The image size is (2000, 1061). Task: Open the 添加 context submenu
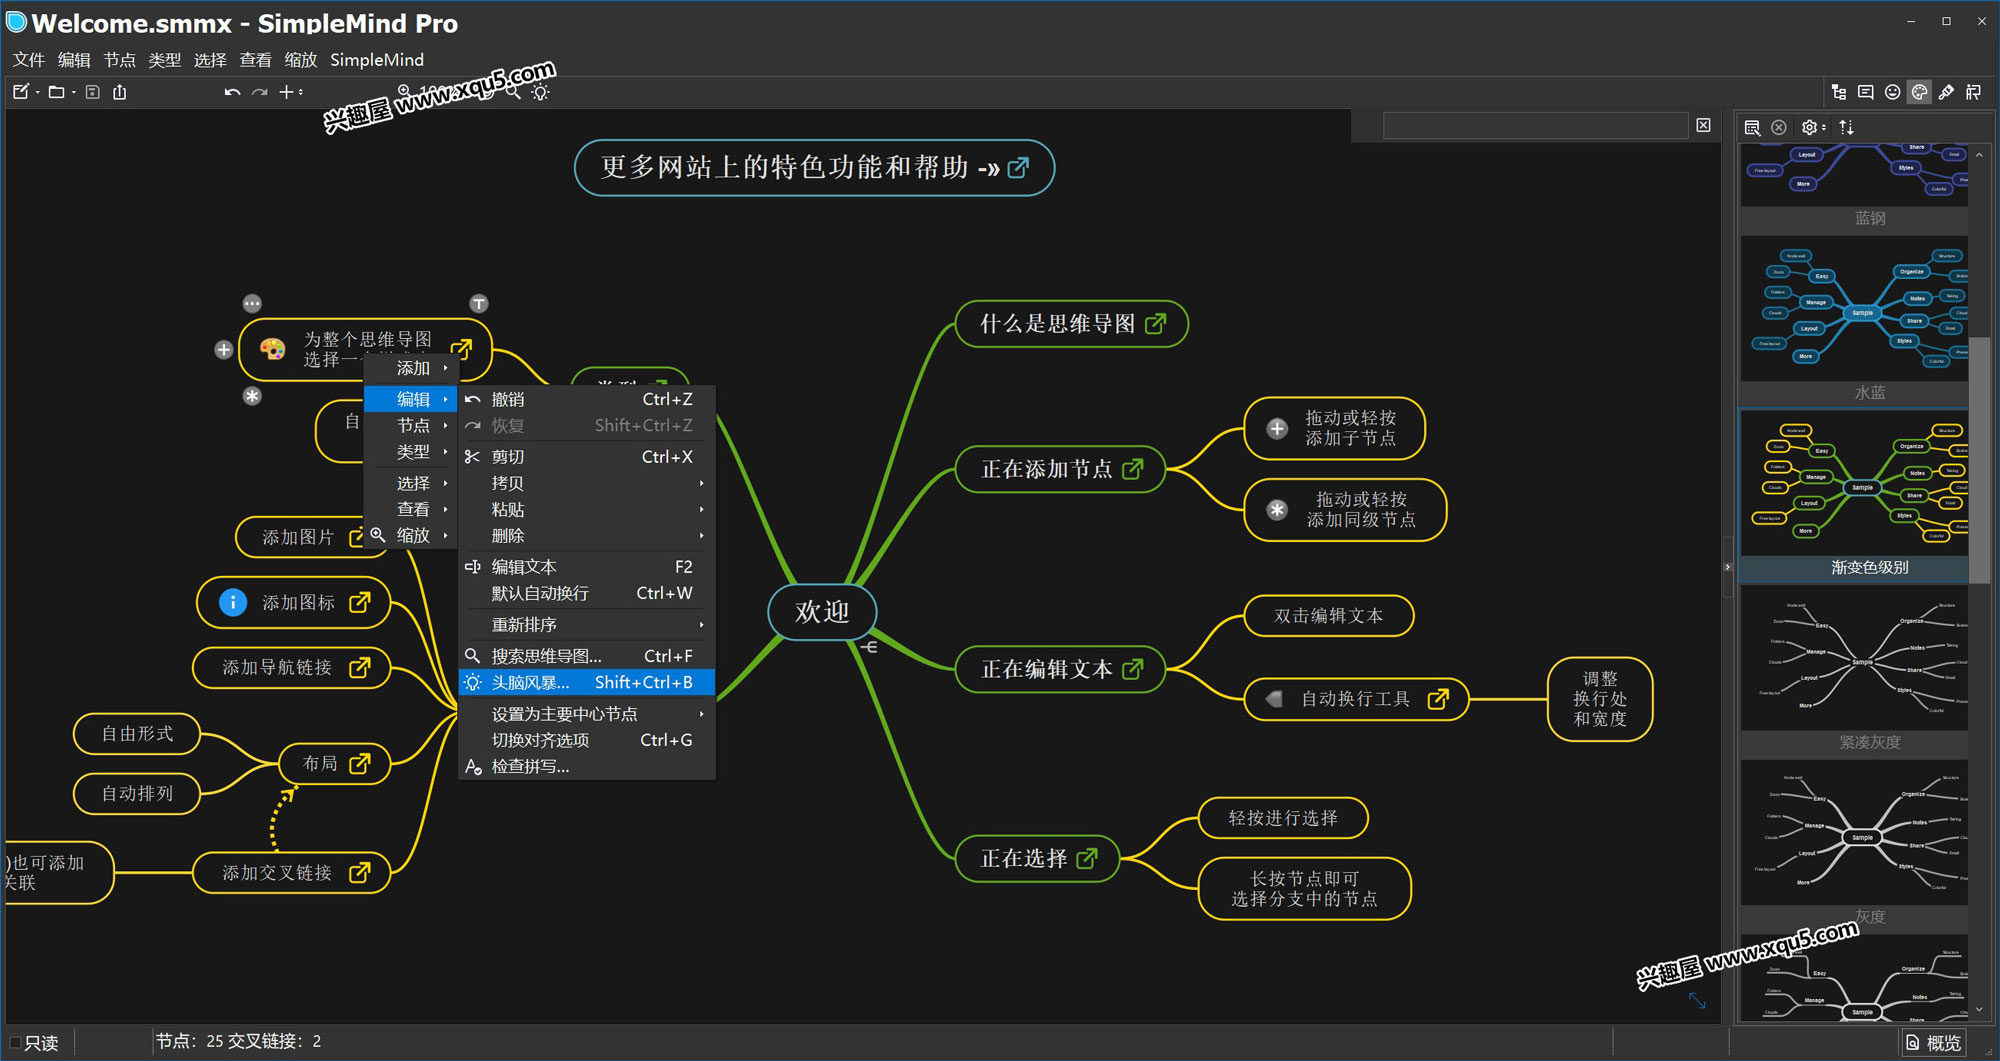411,368
